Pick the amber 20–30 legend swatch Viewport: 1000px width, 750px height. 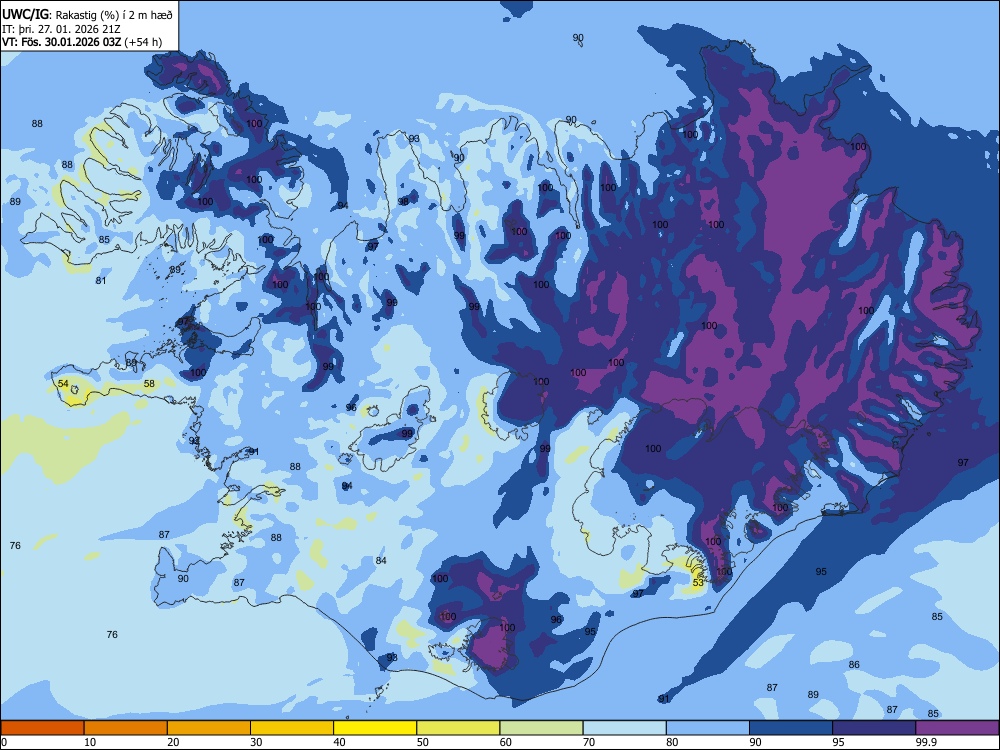tap(209, 728)
